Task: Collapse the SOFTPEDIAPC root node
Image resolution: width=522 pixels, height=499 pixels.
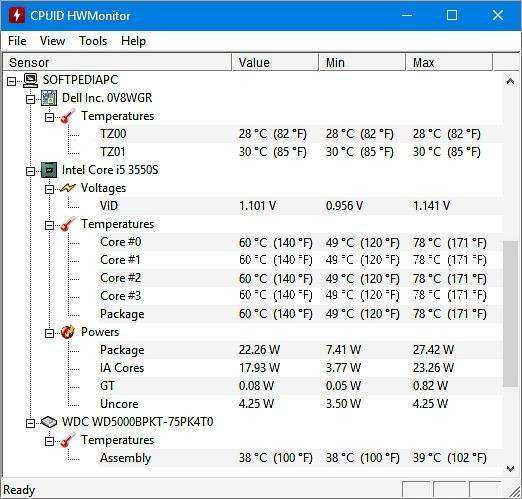Action: tap(11, 81)
